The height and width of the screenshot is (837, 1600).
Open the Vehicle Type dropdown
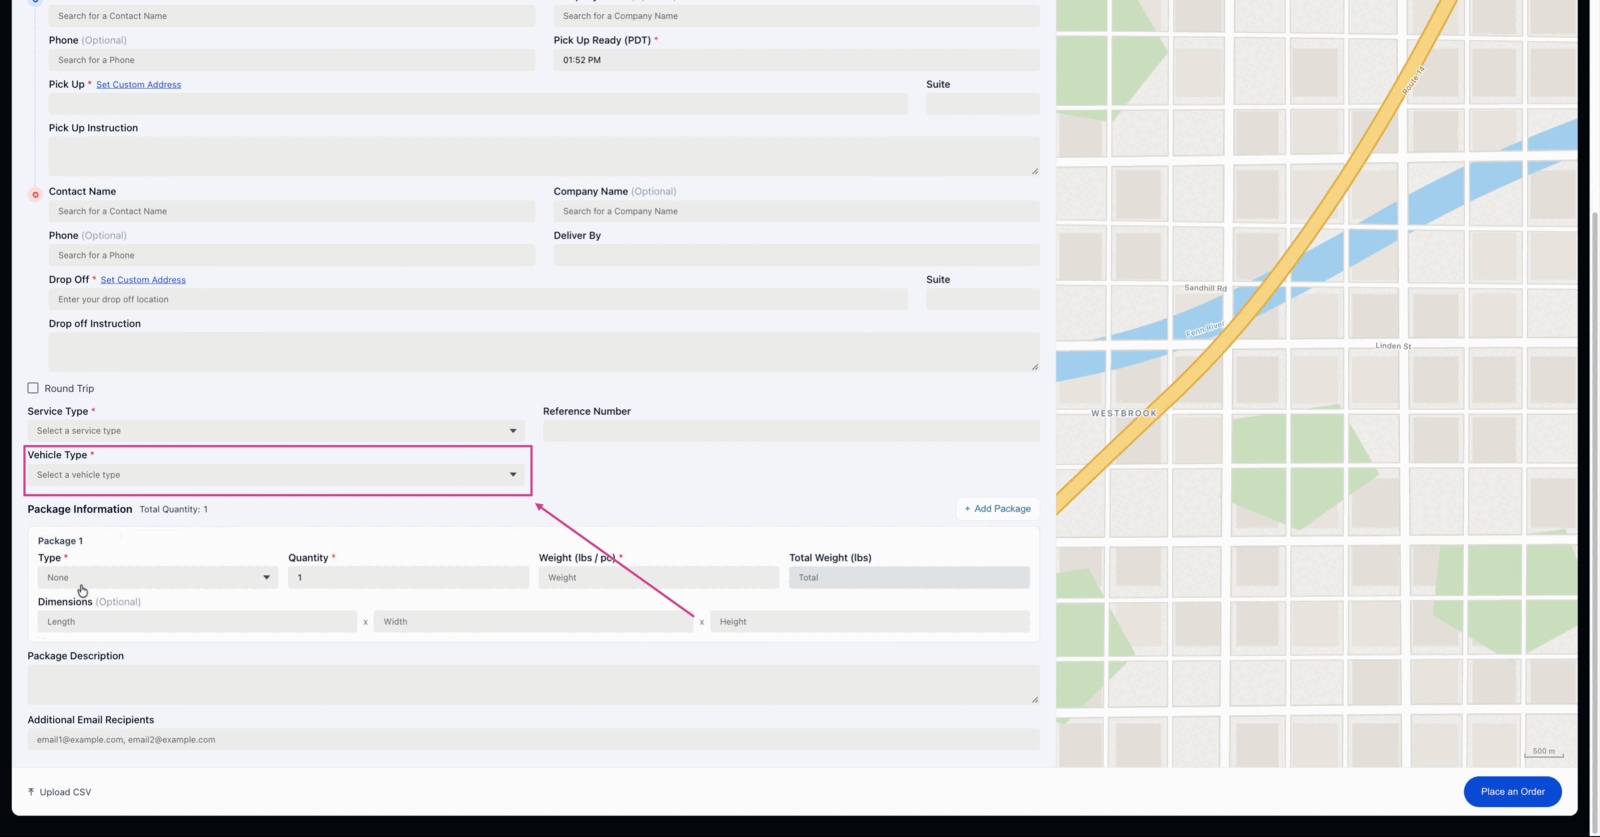click(276, 475)
